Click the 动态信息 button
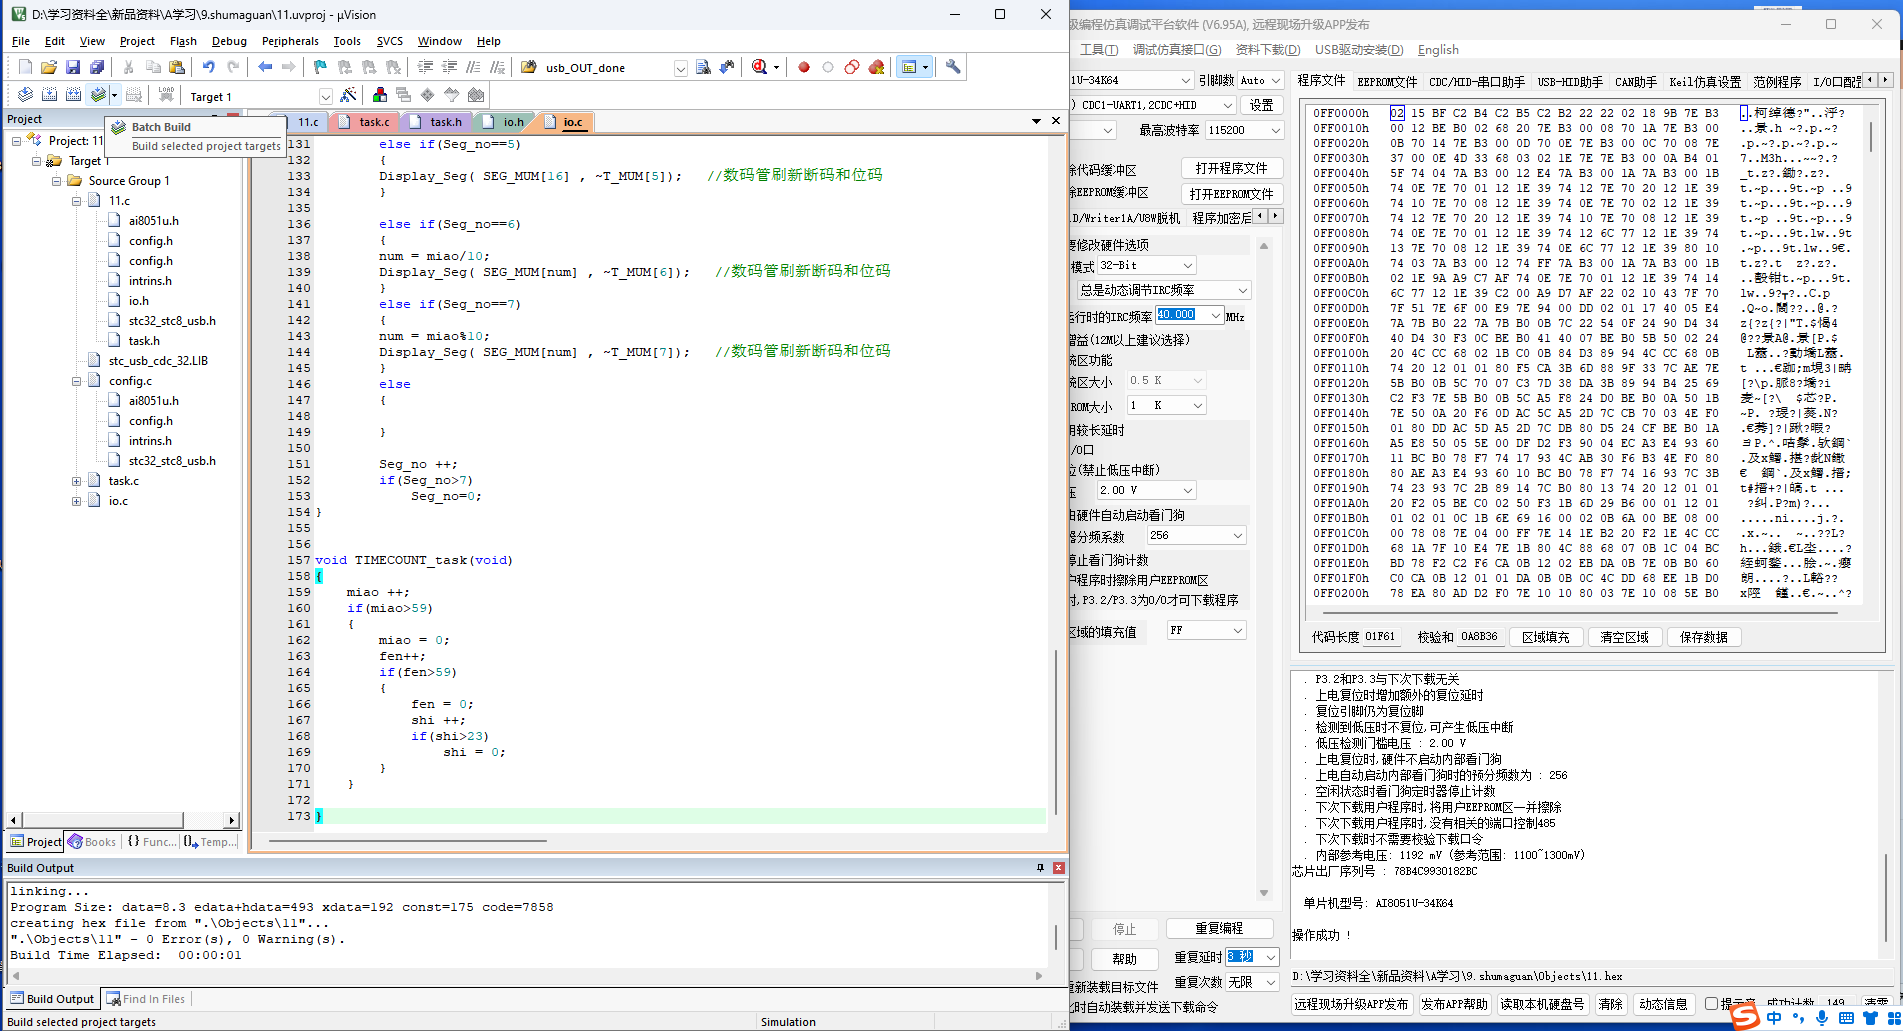Screen dimensions: 1903x1031 [x=1663, y=1004]
